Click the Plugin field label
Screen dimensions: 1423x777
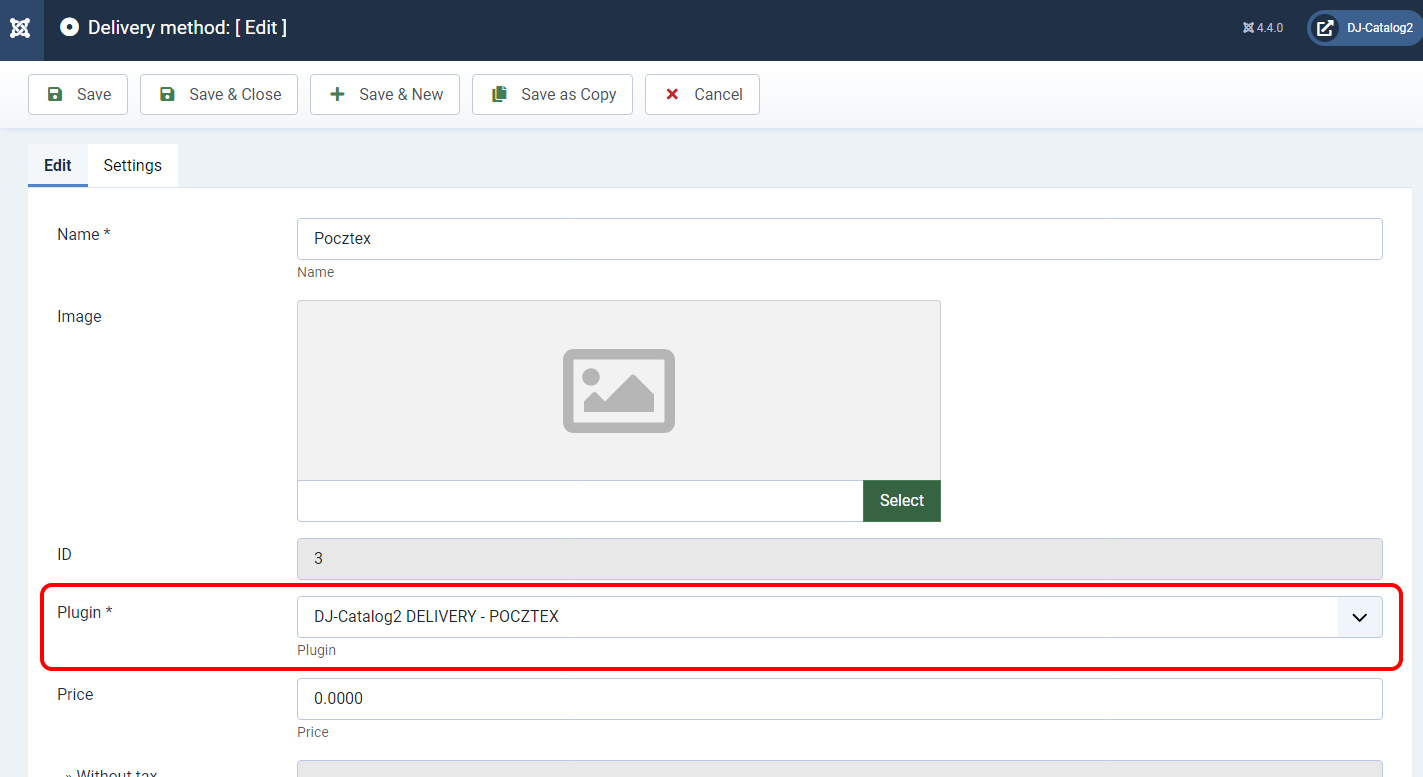point(85,613)
